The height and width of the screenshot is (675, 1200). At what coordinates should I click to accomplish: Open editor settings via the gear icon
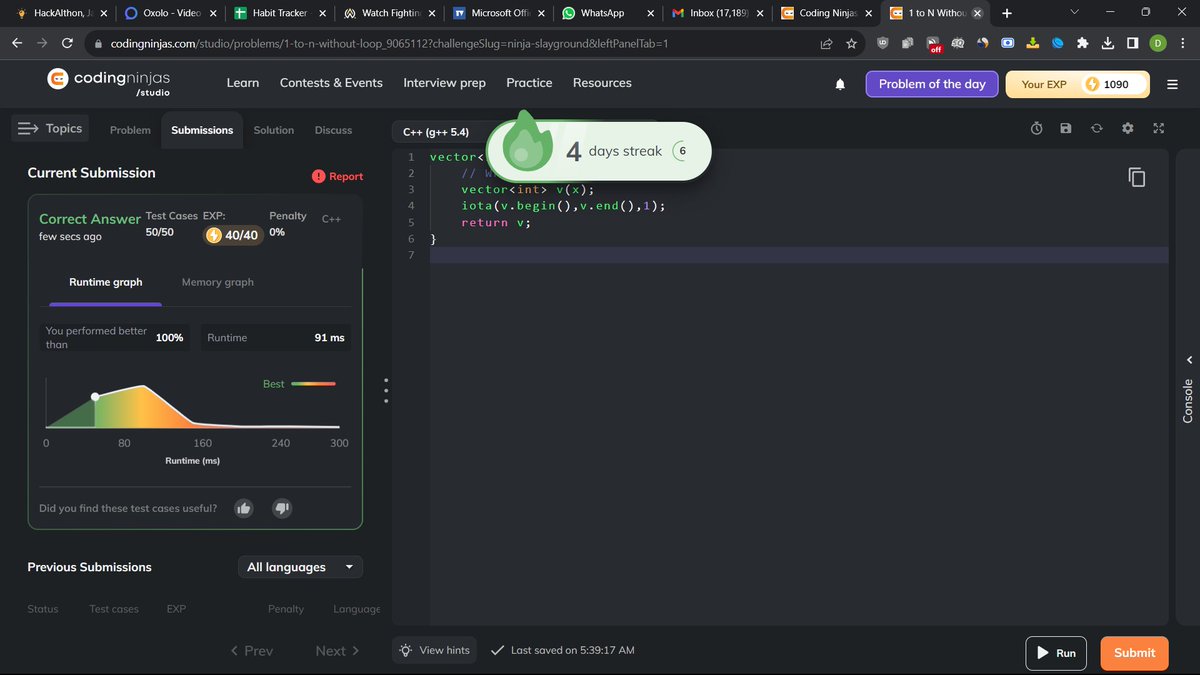click(1127, 128)
